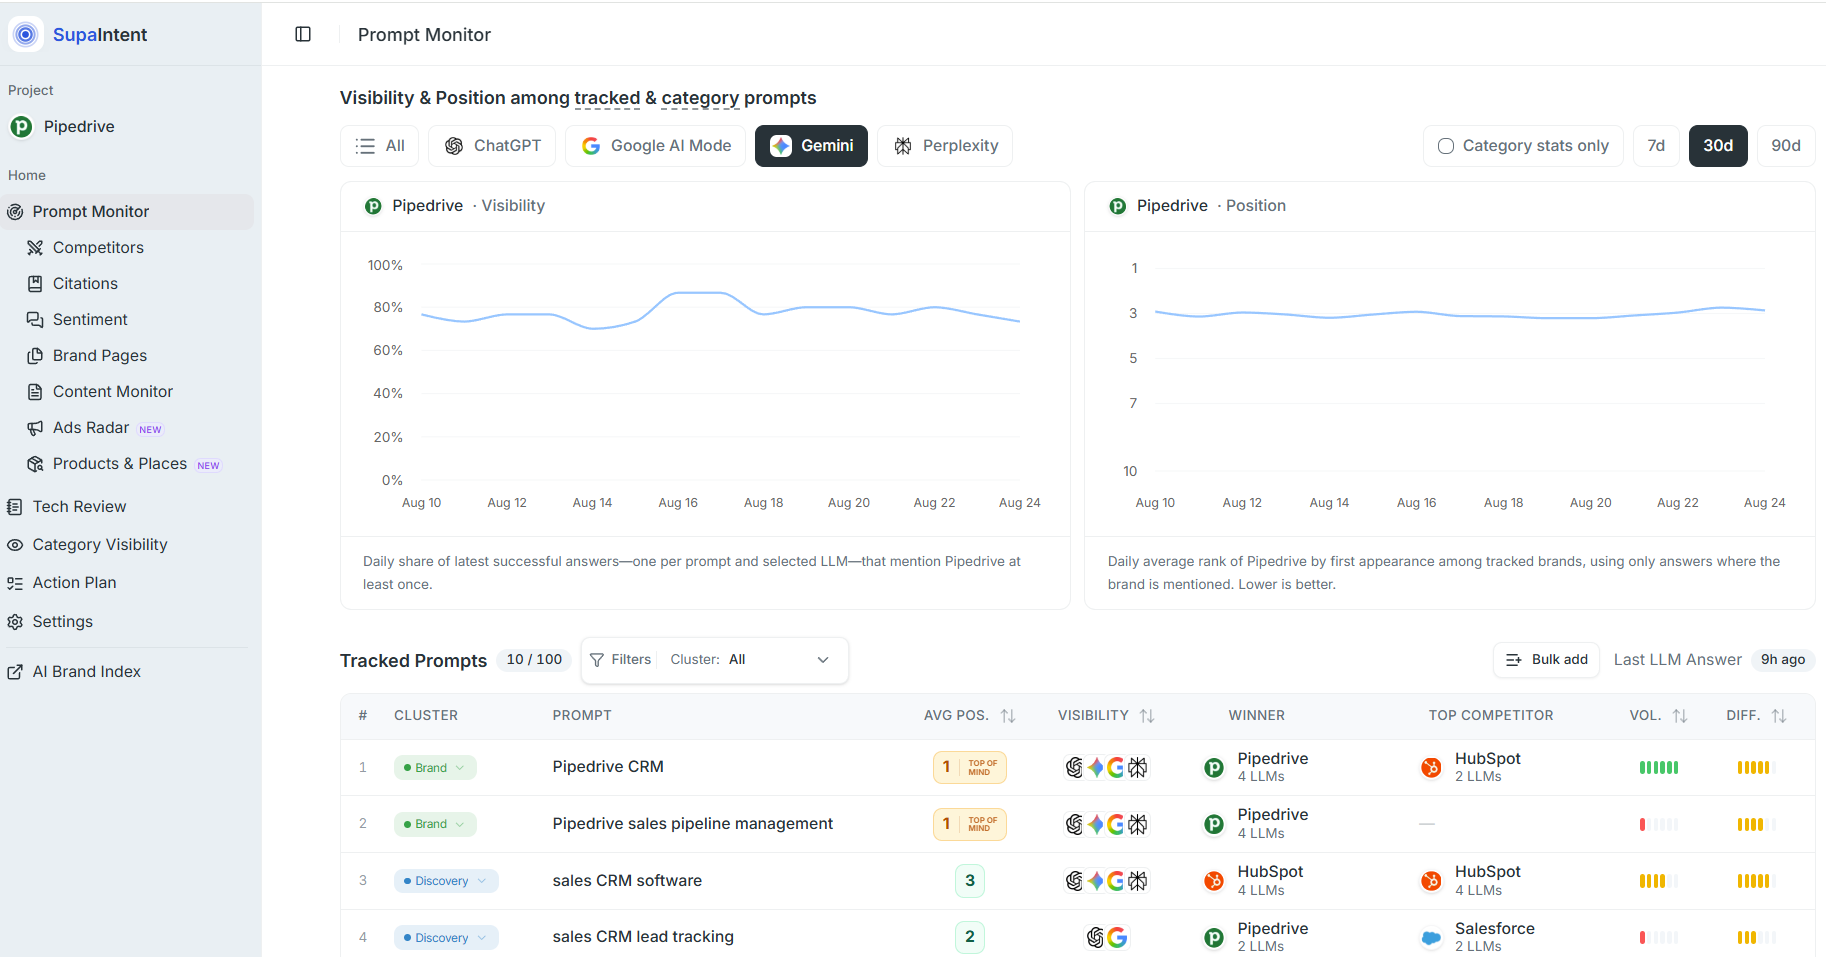1826x957 pixels.
Task: Click the Content Monitor document icon
Action: click(x=35, y=392)
